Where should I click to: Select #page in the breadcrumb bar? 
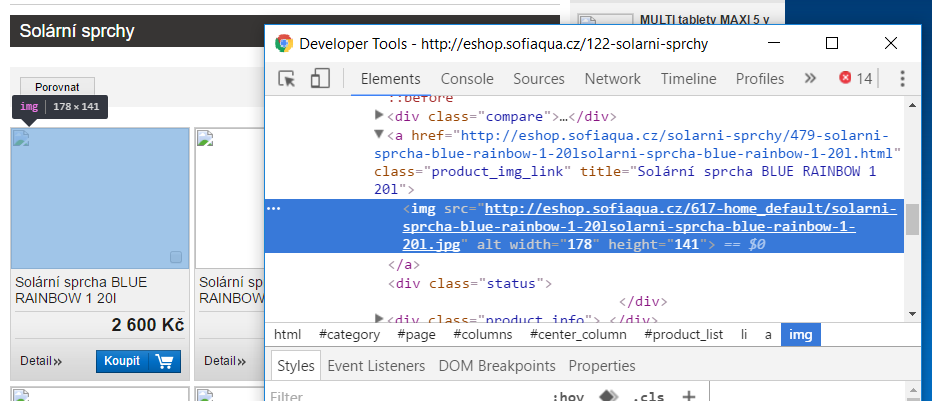click(415, 334)
